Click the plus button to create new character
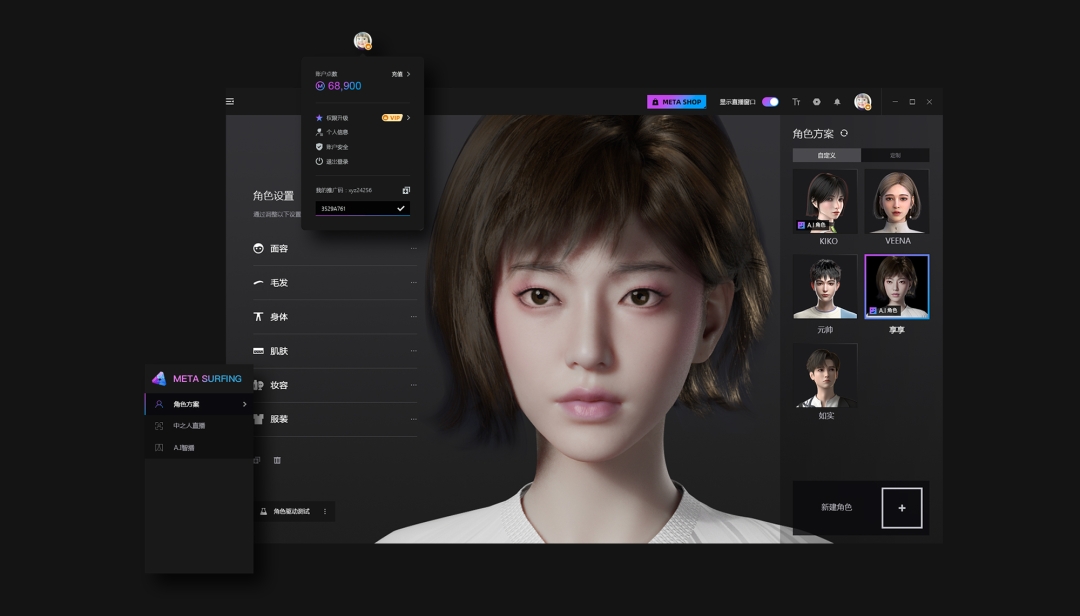The image size is (1080, 616). click(901, 508)
